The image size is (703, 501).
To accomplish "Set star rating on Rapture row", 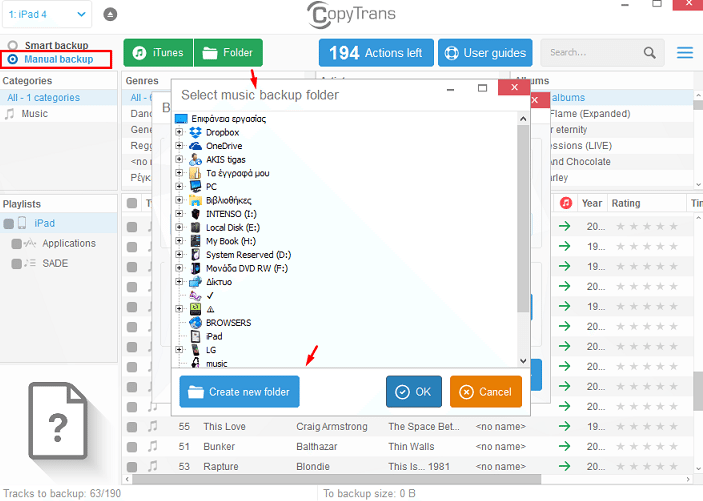I will [647, 466].
